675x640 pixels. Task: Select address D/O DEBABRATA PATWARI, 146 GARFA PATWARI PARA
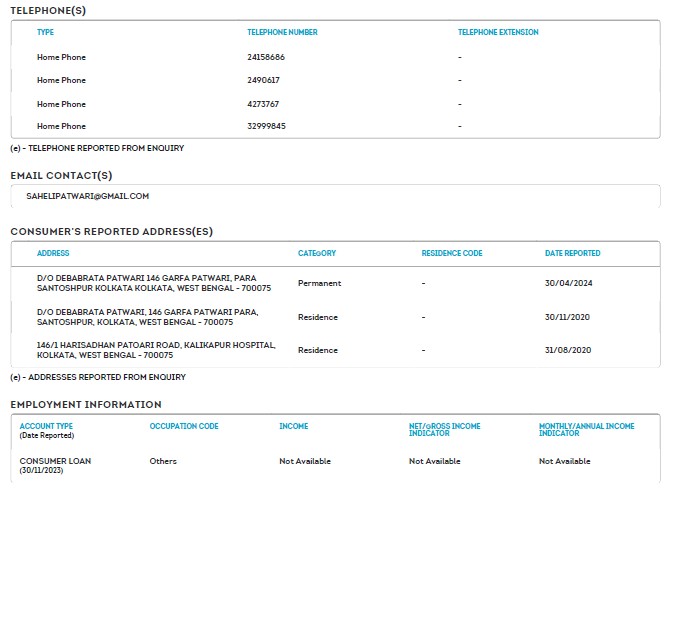148,317
